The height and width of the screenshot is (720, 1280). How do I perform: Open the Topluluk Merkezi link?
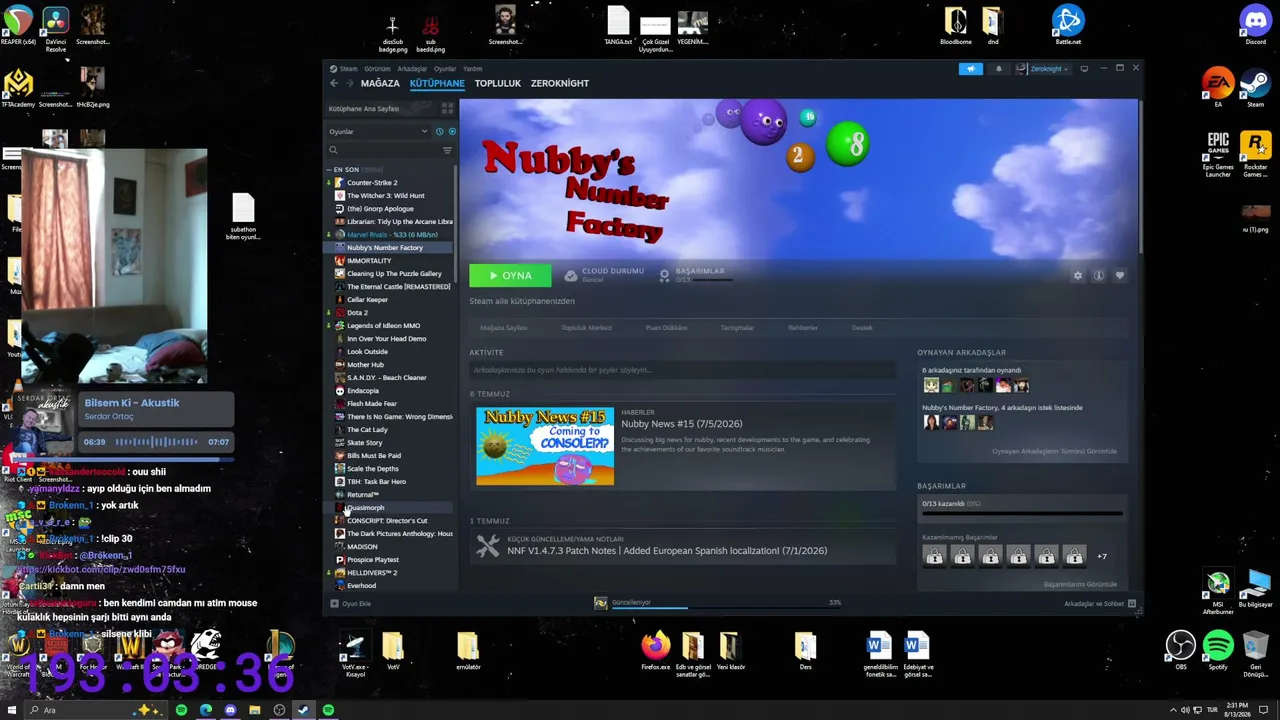click(x=586, y=328)
